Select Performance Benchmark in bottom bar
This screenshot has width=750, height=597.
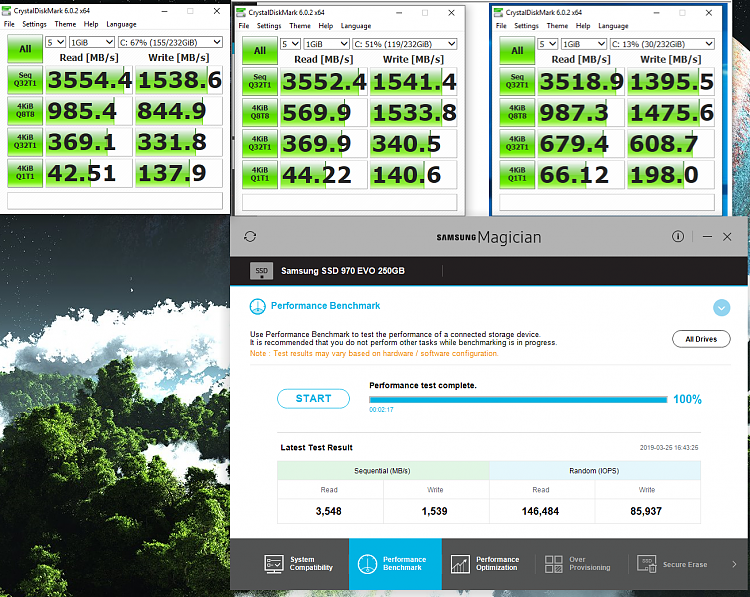(395, 564)
